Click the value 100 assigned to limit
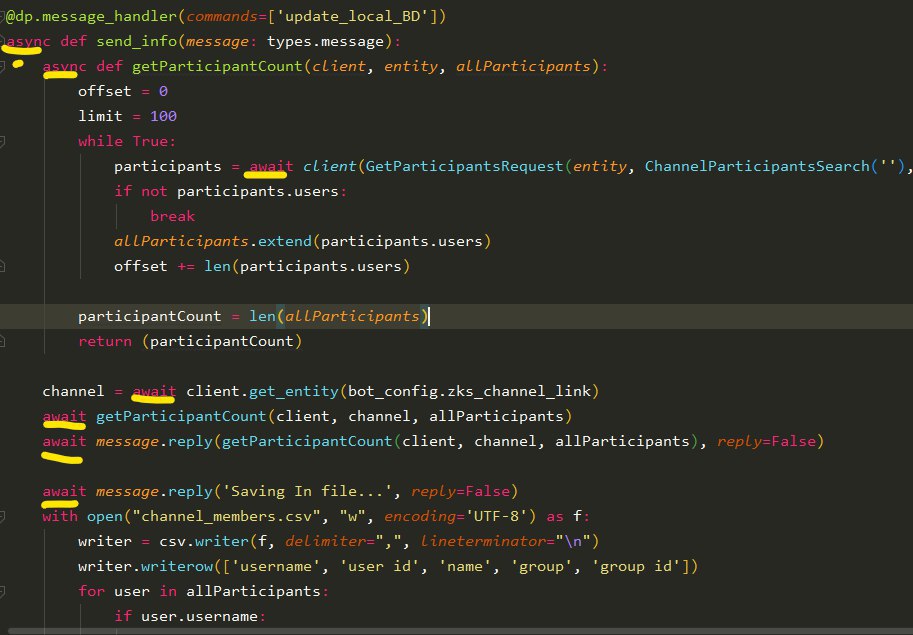The height and width of the screenshot is (635, 913). 164,116
